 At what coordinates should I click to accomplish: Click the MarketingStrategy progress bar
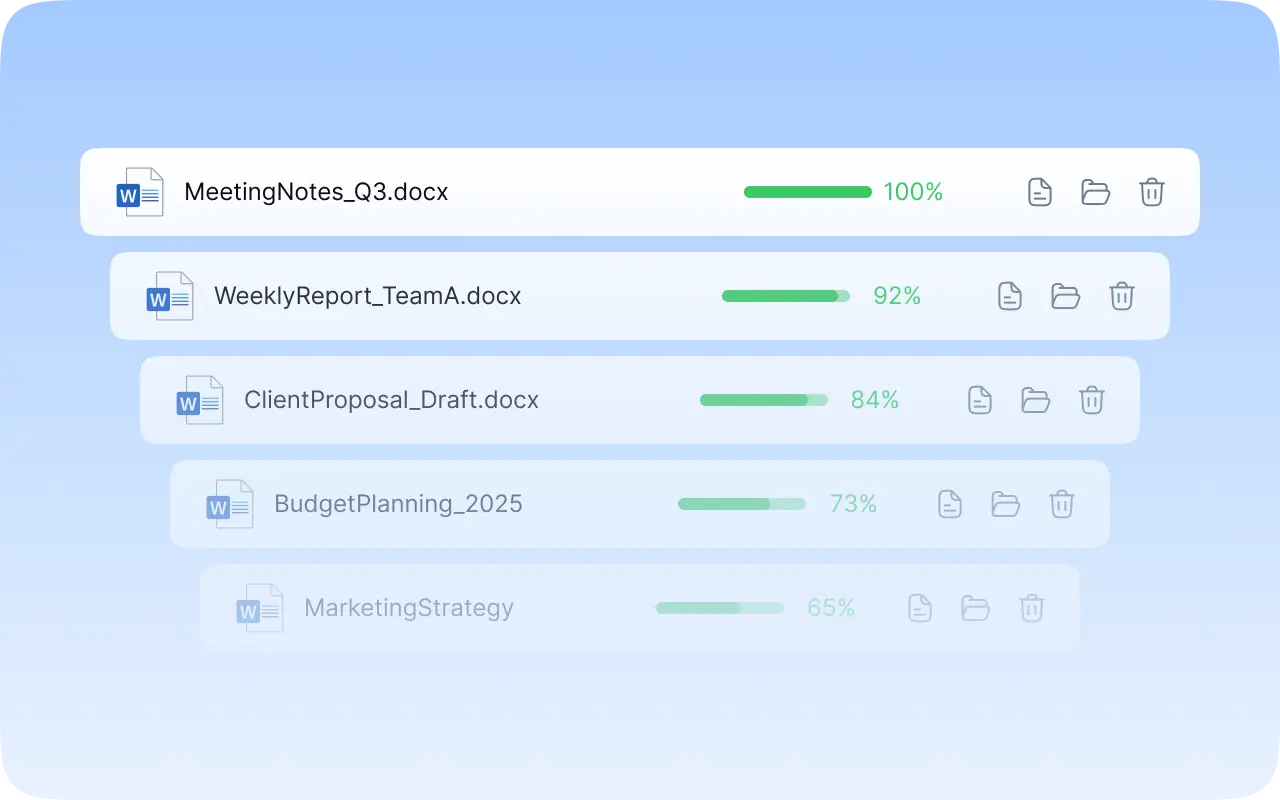(720, 608)
